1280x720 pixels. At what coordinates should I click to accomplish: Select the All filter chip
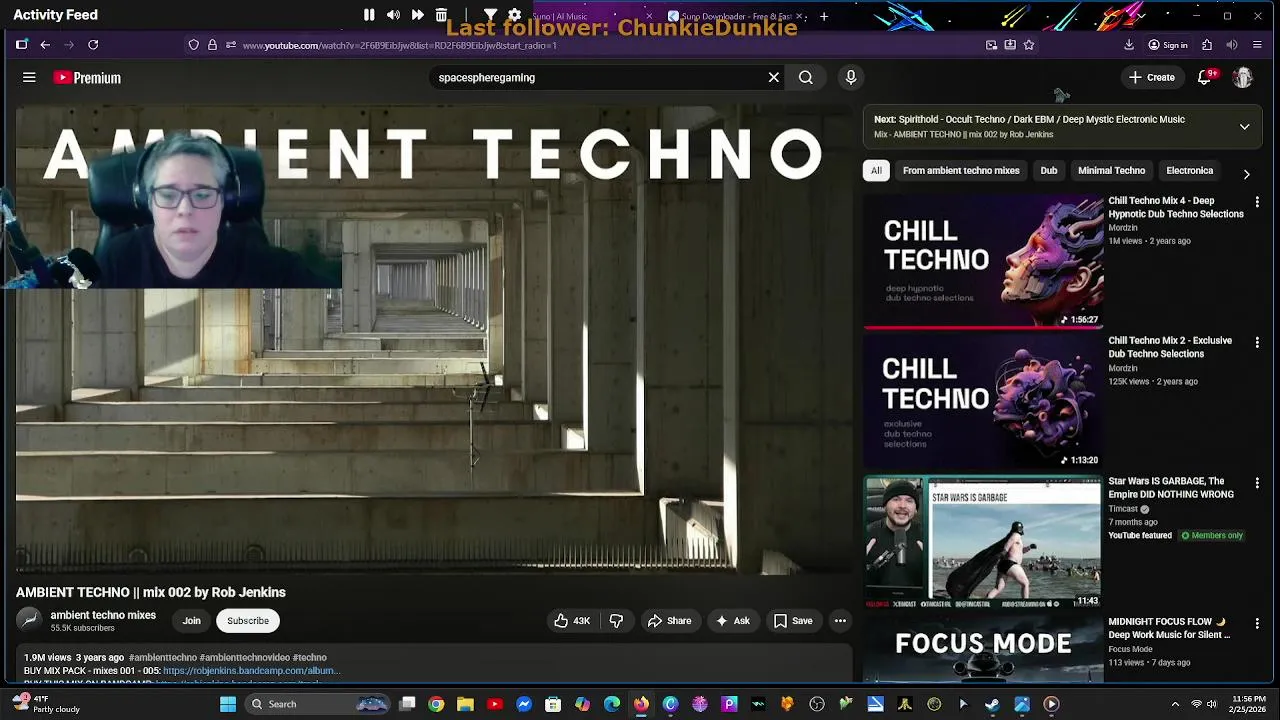[x=876, y=170]
